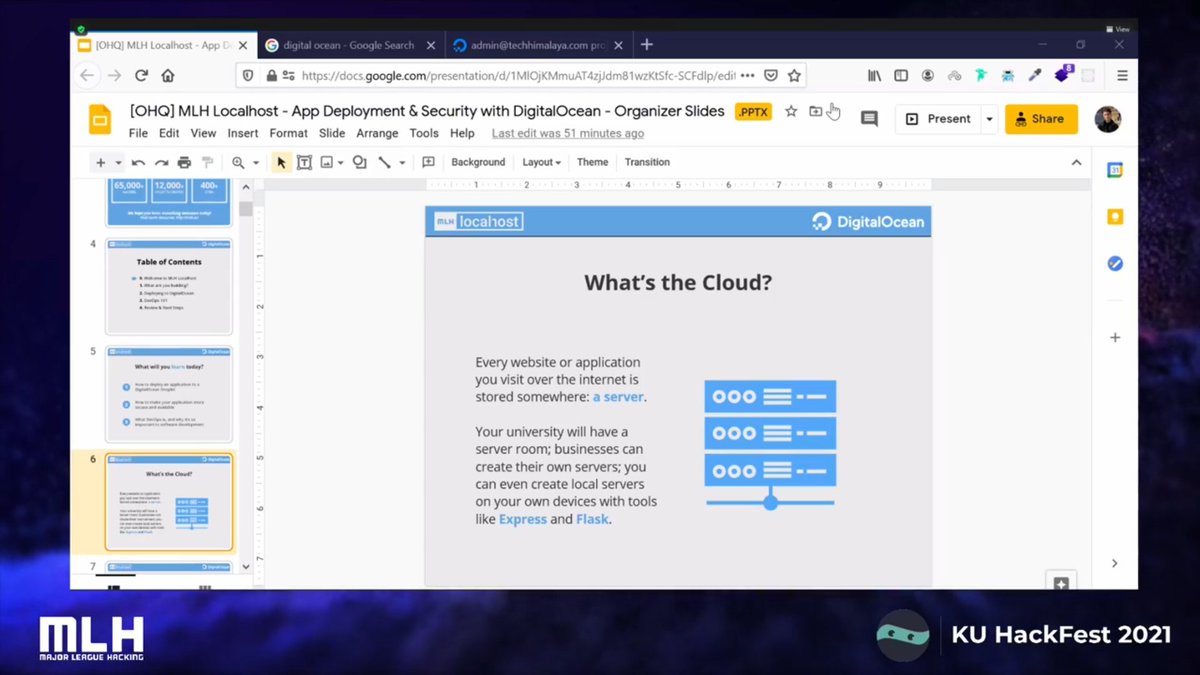The width and height of the screenshot is (1200, 675).
Task: Click the yellow Share button
Action: (x=1041, y=118)
